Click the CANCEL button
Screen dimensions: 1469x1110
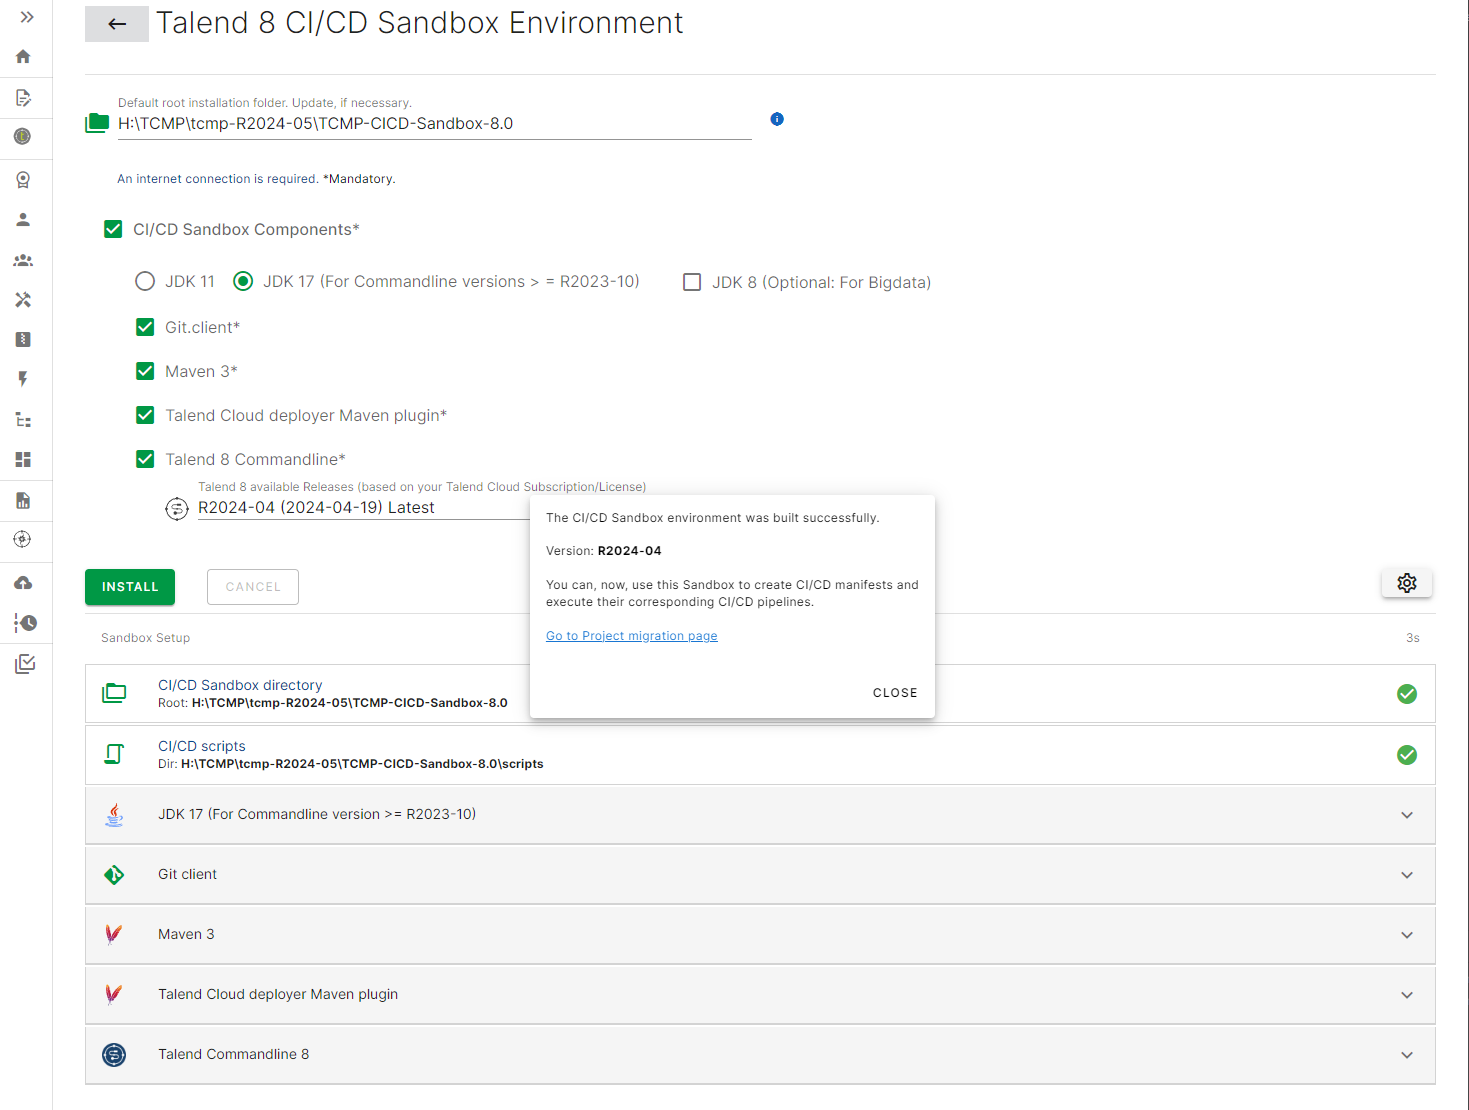click(253, 587)
